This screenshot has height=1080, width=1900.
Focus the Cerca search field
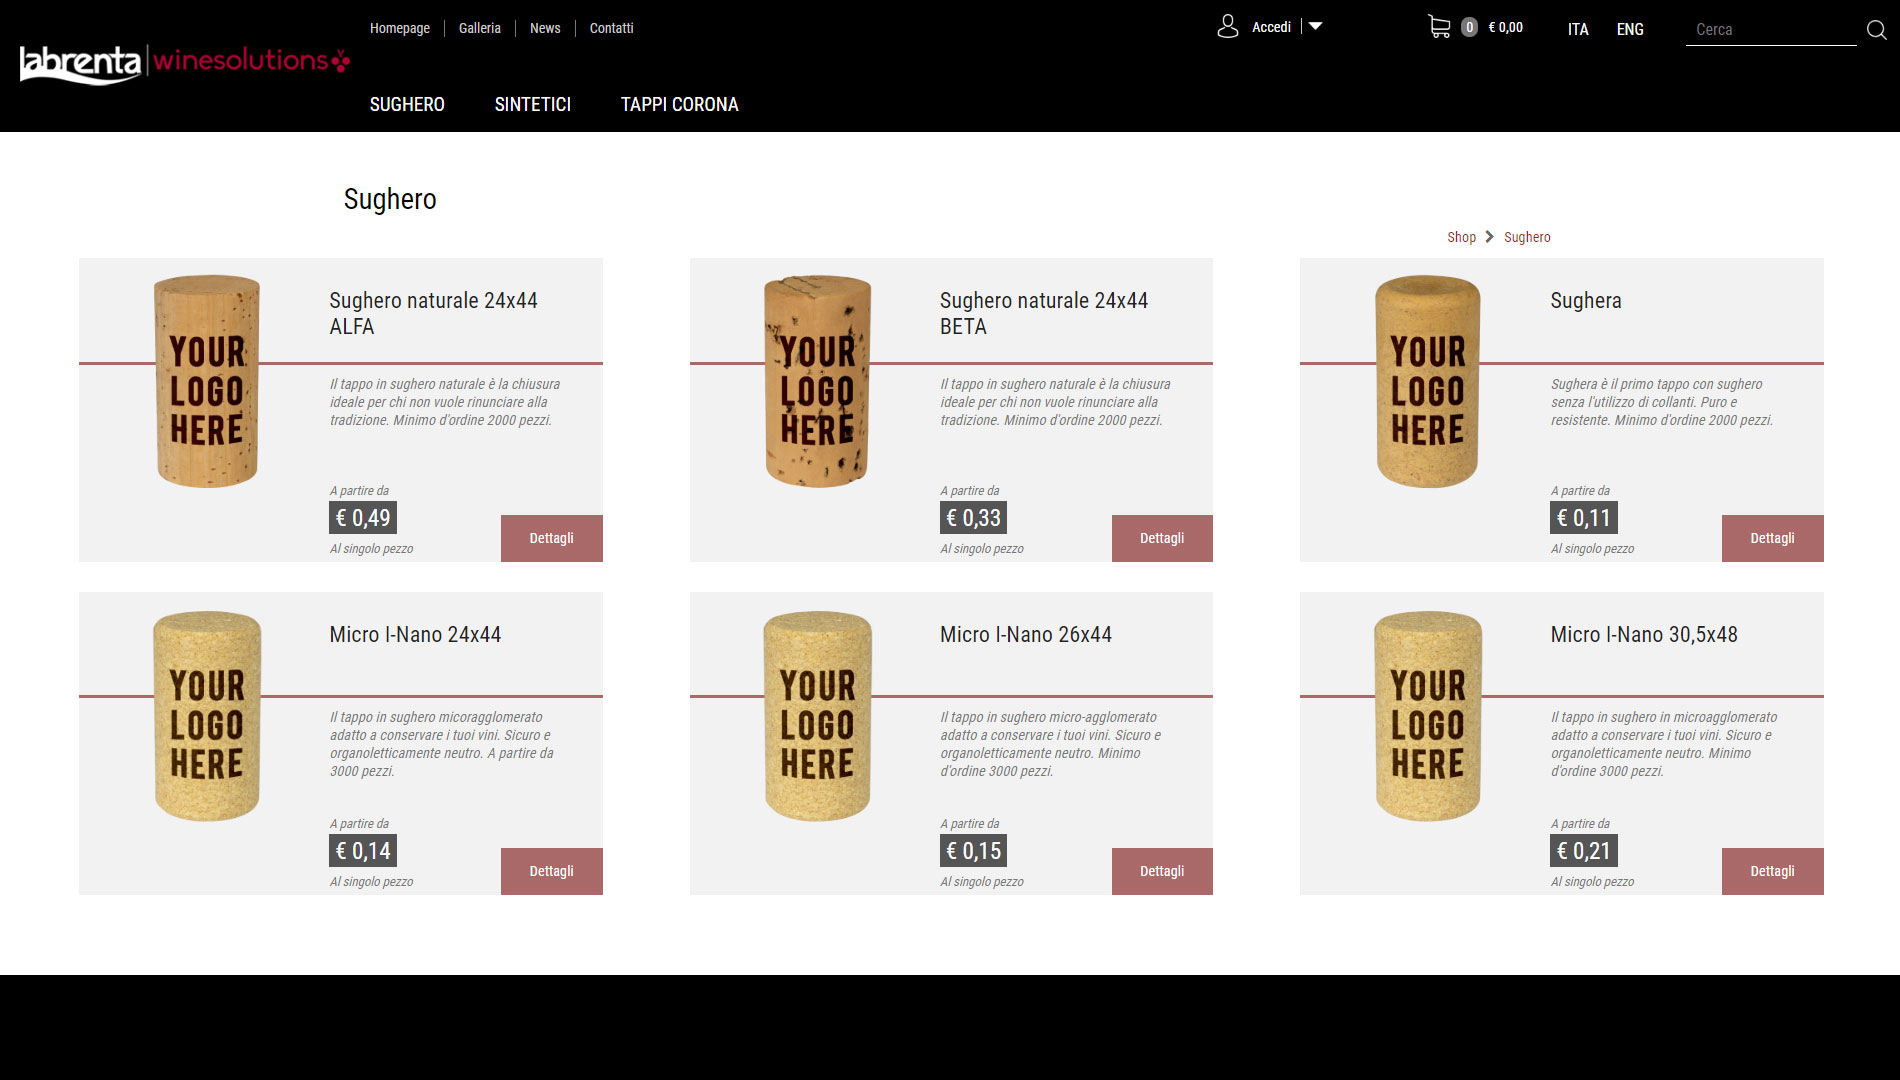click(1769, 30)
